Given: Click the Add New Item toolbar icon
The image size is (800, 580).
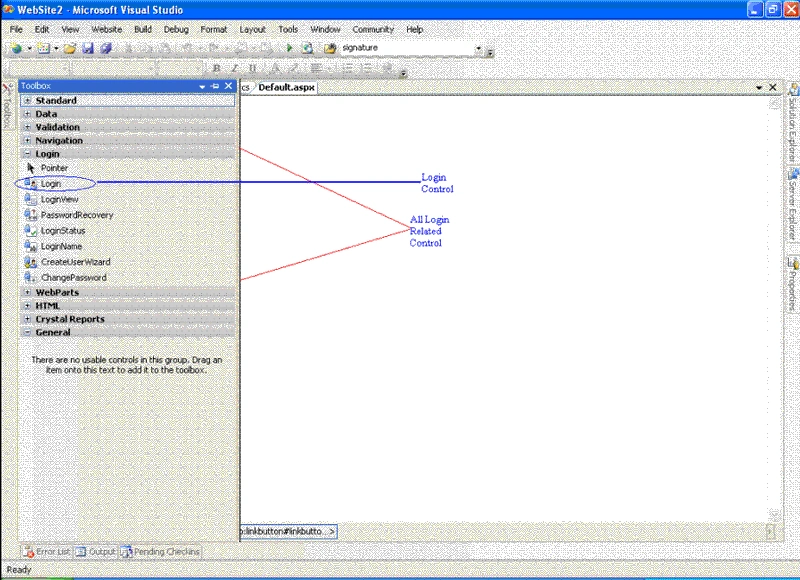Looking at the screenshot, I should (x=43, y=48).
